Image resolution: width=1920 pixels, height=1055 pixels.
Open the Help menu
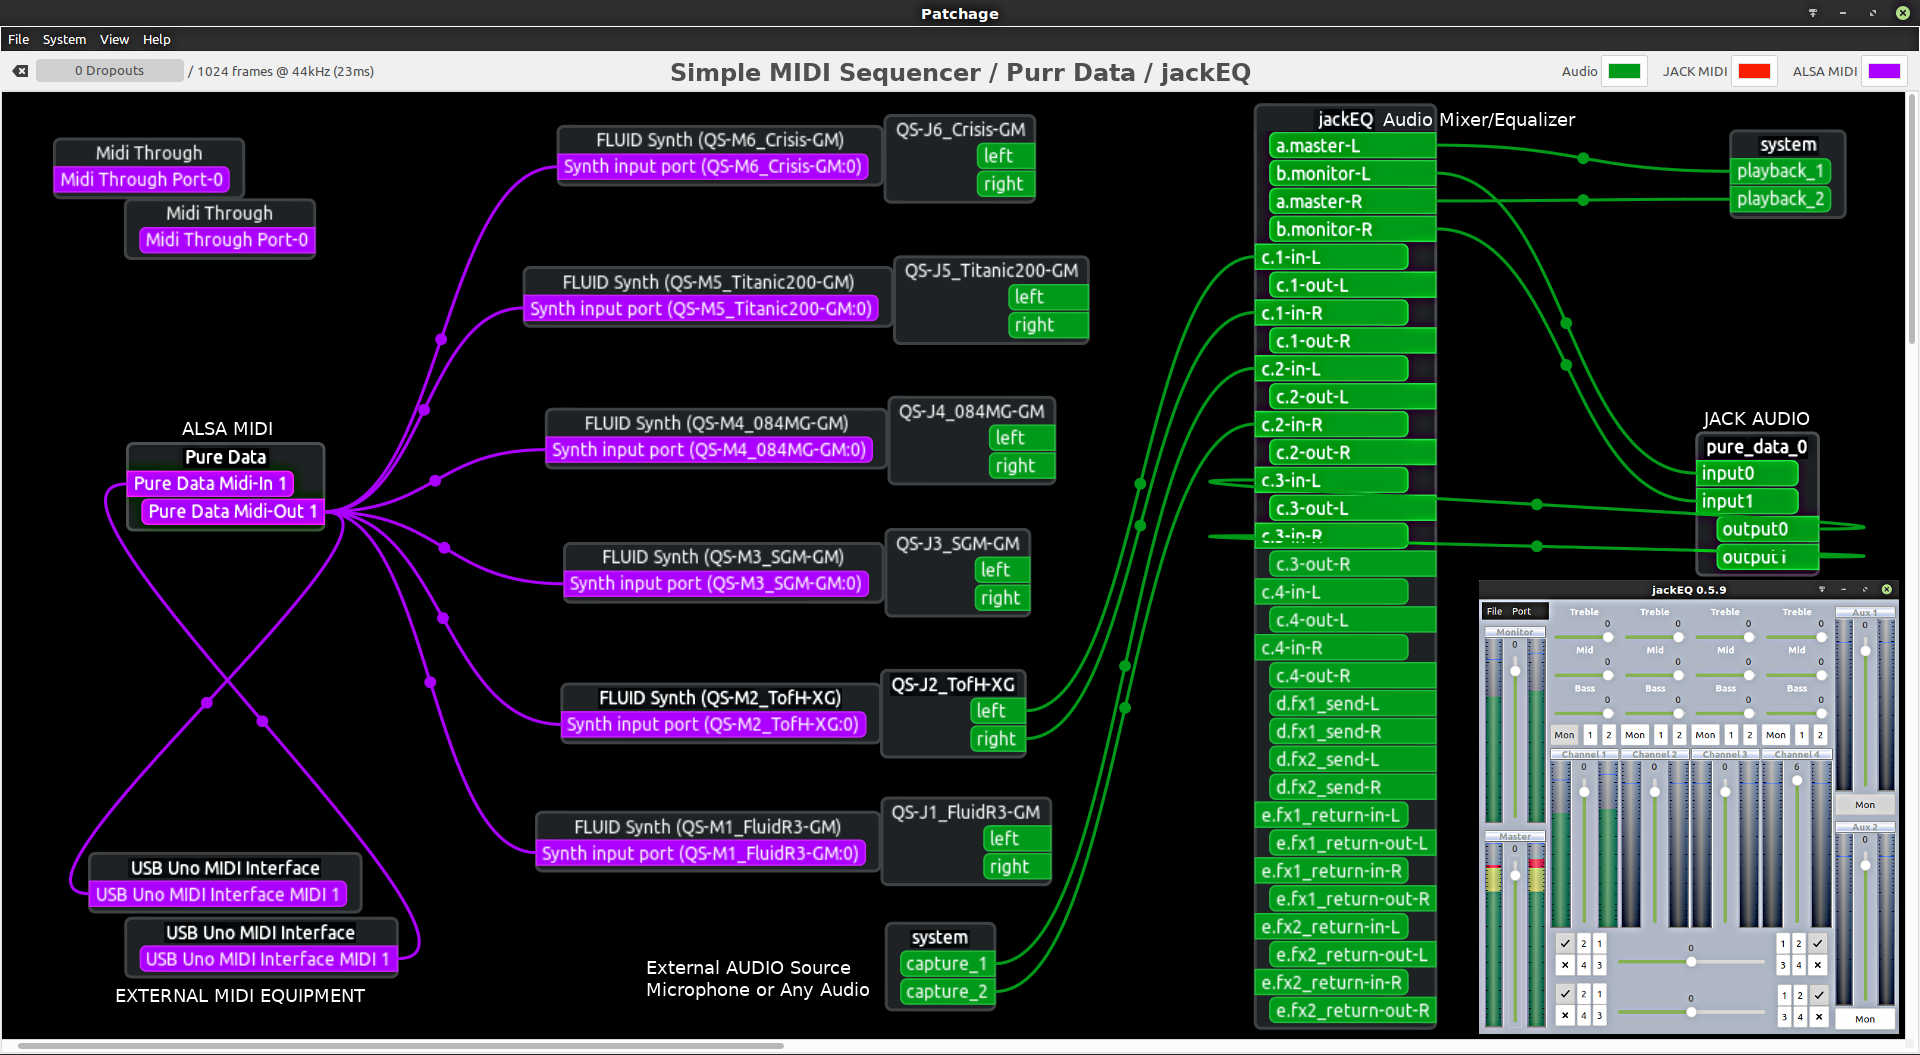tap(156, 39)
